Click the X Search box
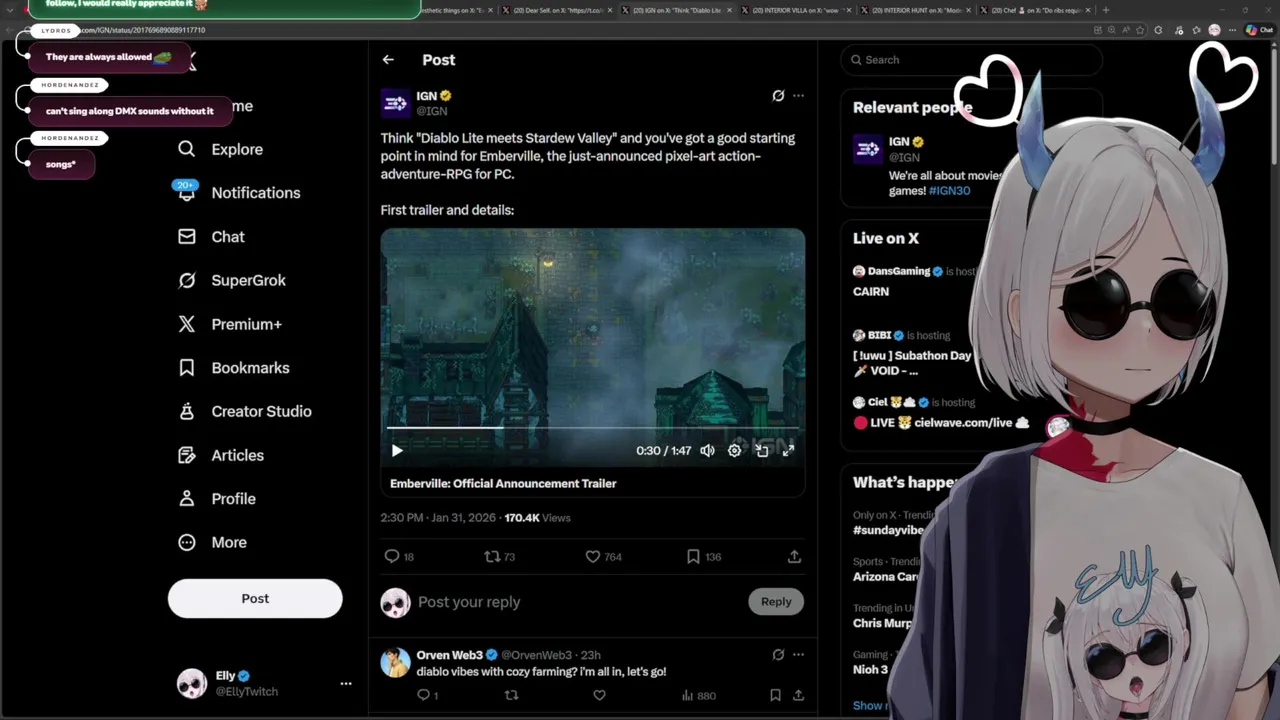1280x720 pixels. coord(971,60)
